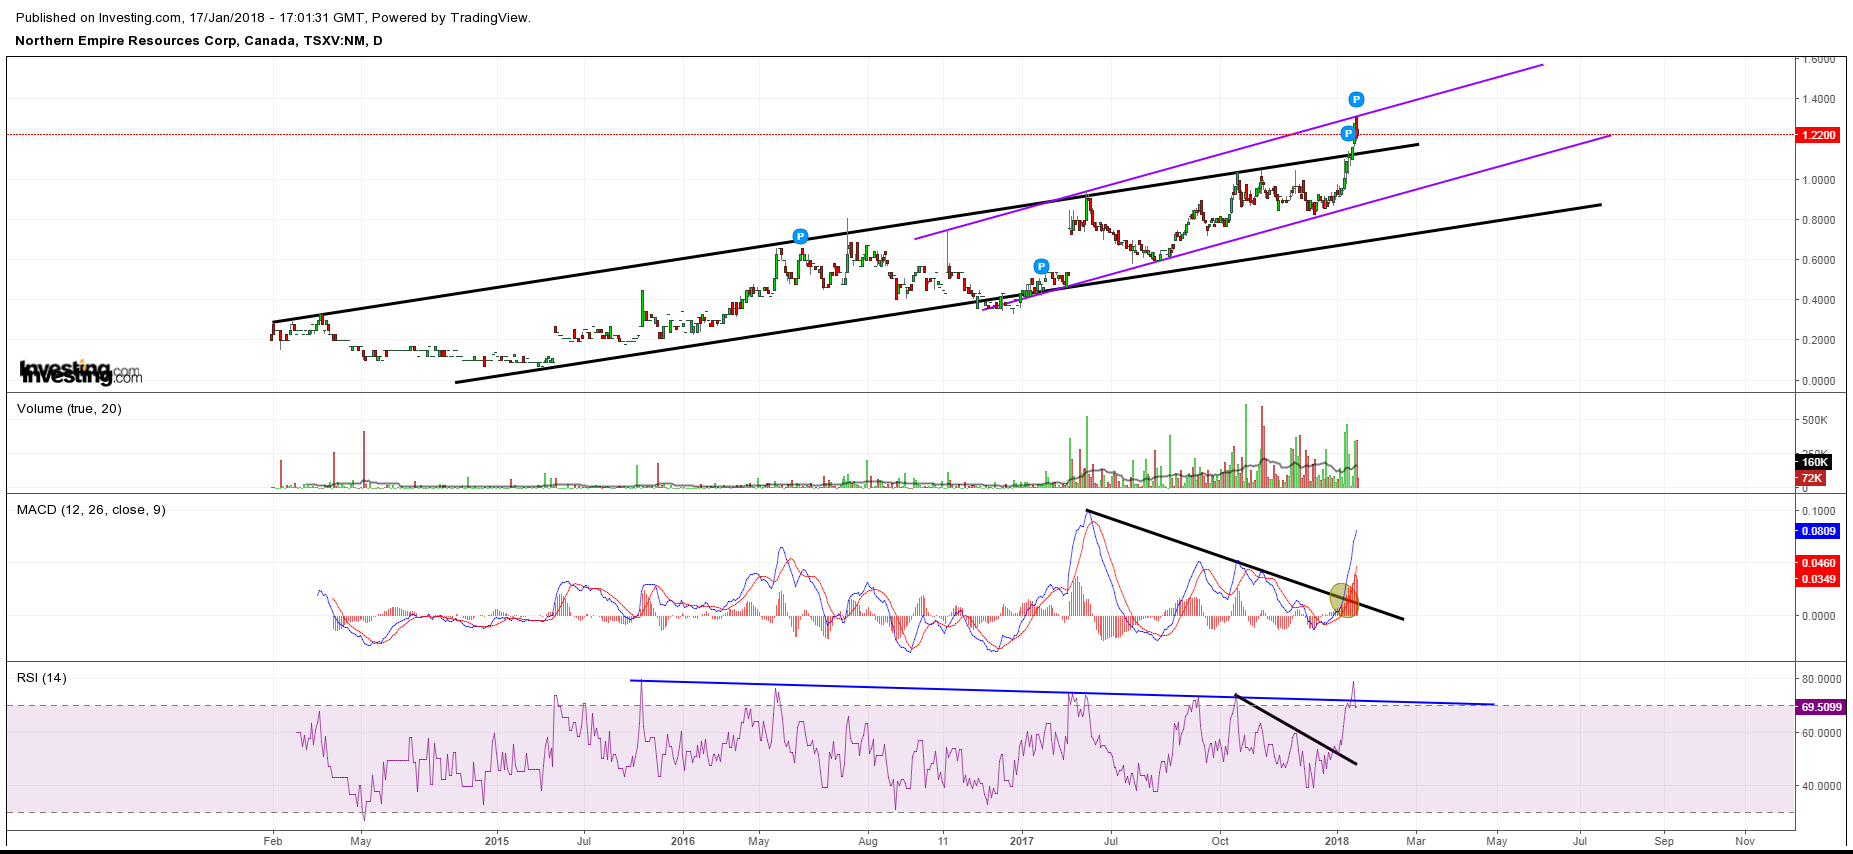The image size is (1853, 854).
Task: Click the 60.0000 RSI axis label
Action: coord(1822,733)
